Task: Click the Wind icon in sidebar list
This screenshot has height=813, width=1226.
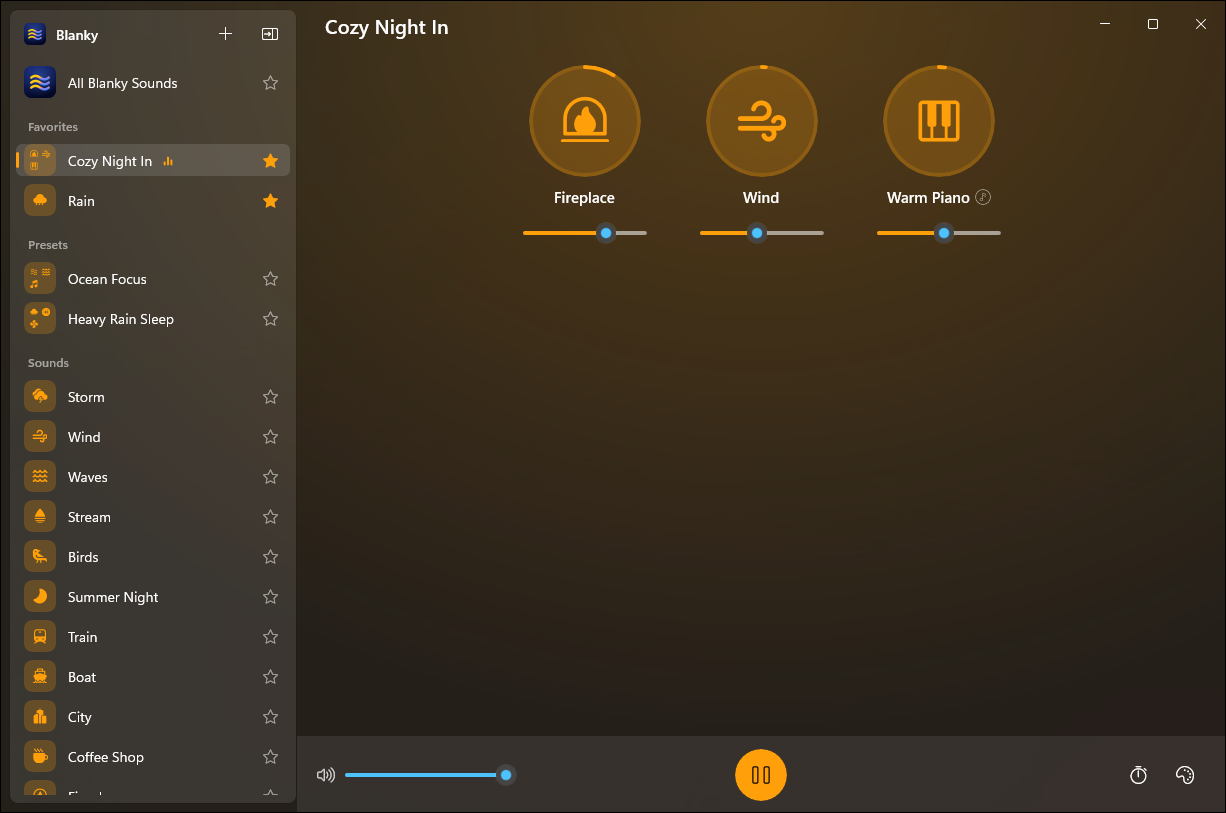Action: pyautogui.click(x=40, y=437)
